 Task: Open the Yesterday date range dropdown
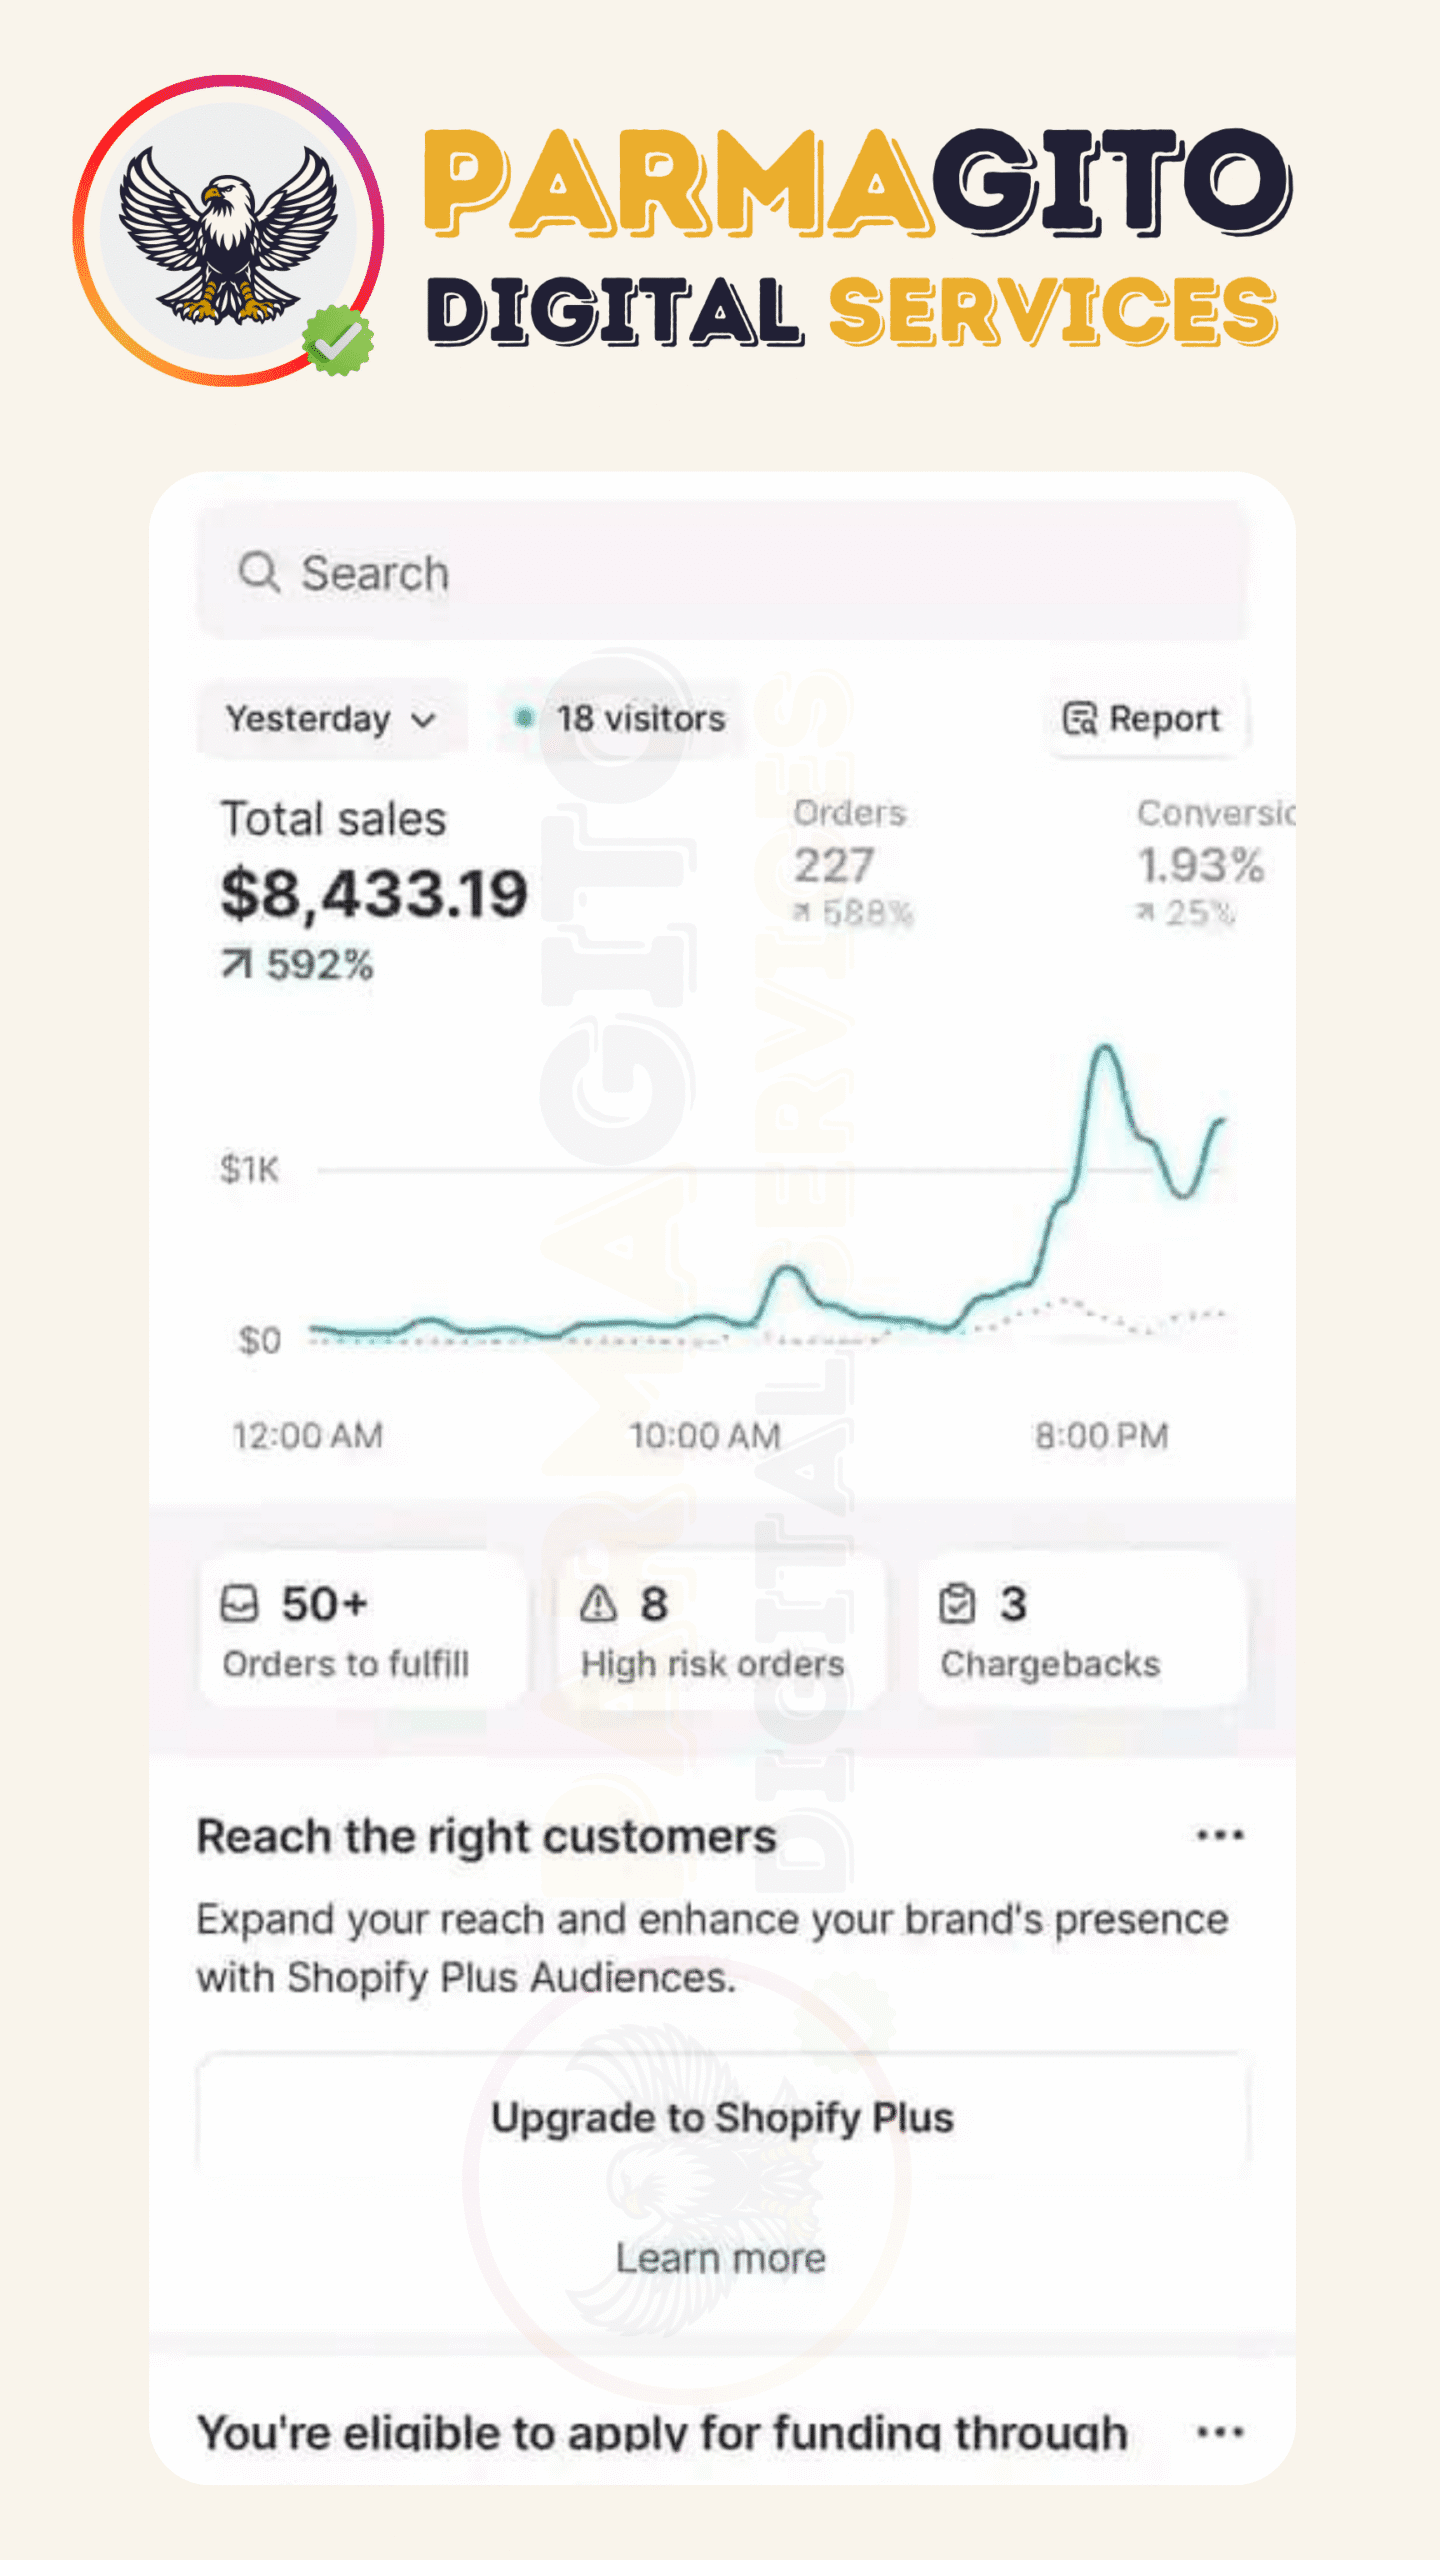point(331,718)
